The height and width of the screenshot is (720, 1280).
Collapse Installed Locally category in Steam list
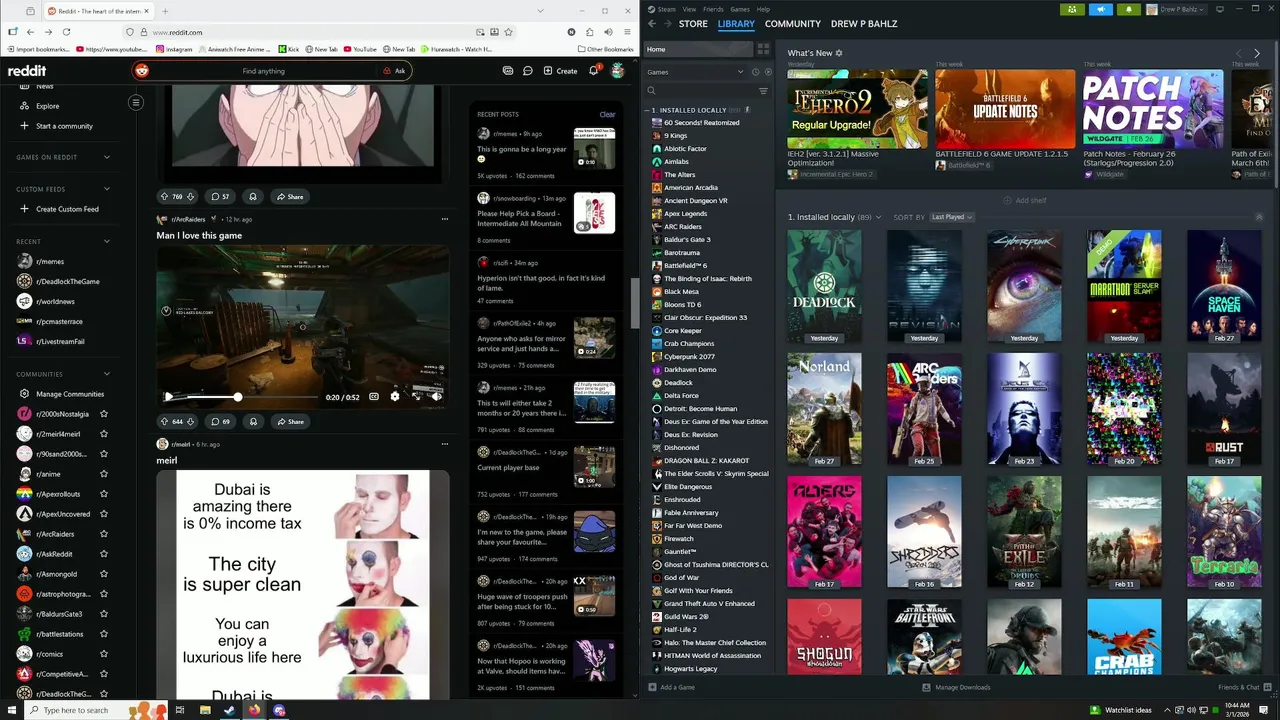[x=647, y=110]
